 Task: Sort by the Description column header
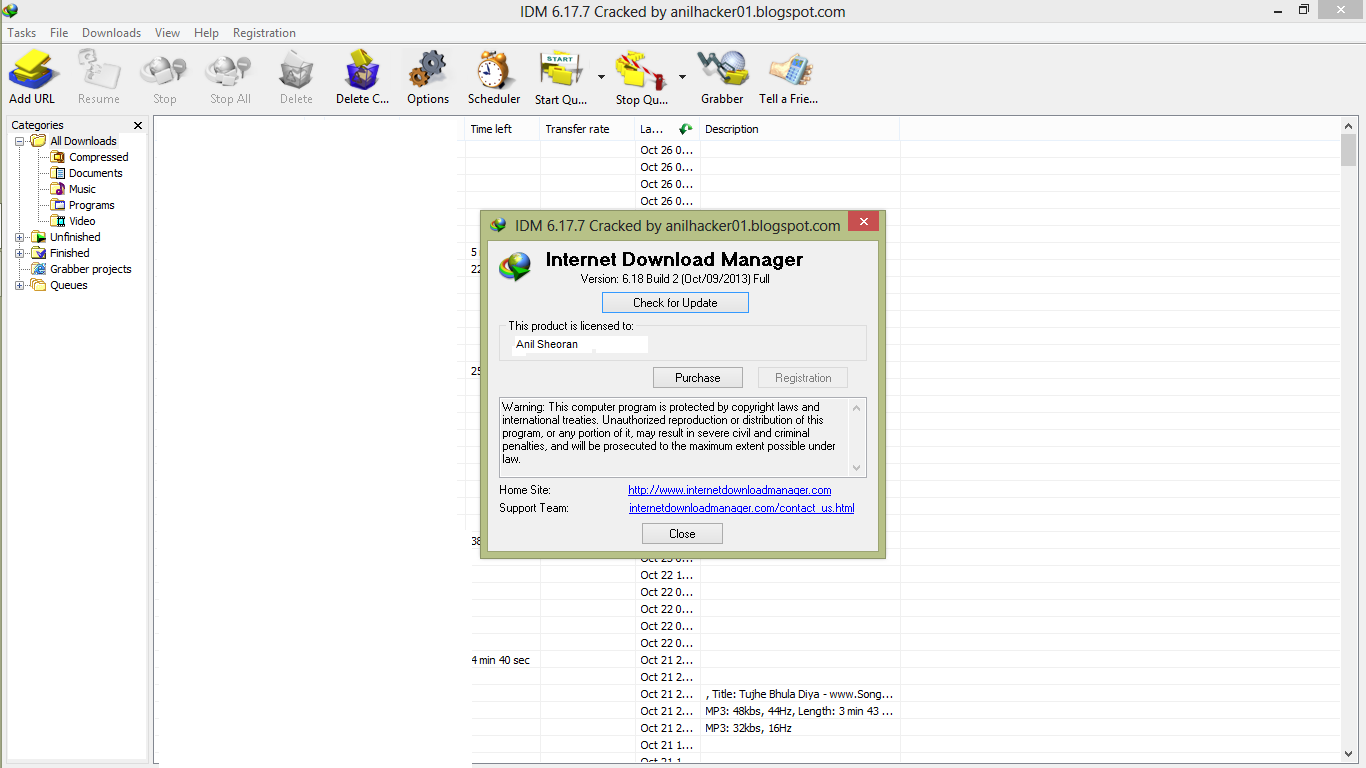(x=799, y=129)
